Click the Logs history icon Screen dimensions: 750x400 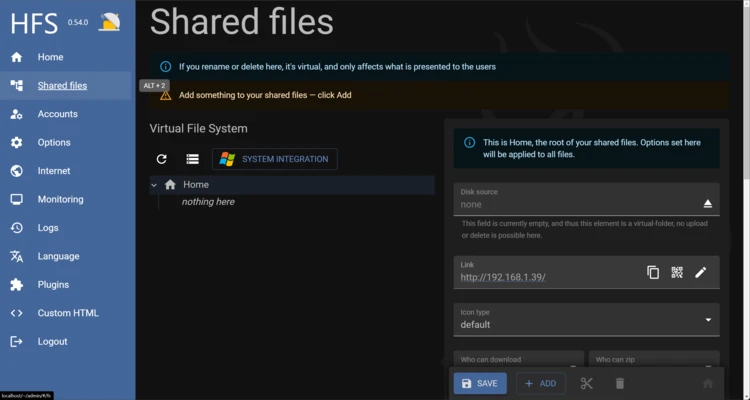pyautogui.click(x=16, y=228)
